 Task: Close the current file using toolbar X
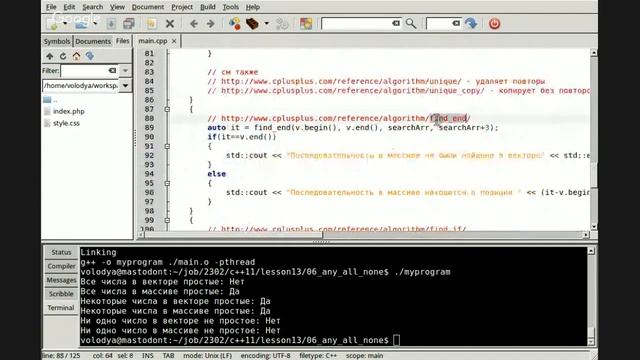(x=170, y=24)
